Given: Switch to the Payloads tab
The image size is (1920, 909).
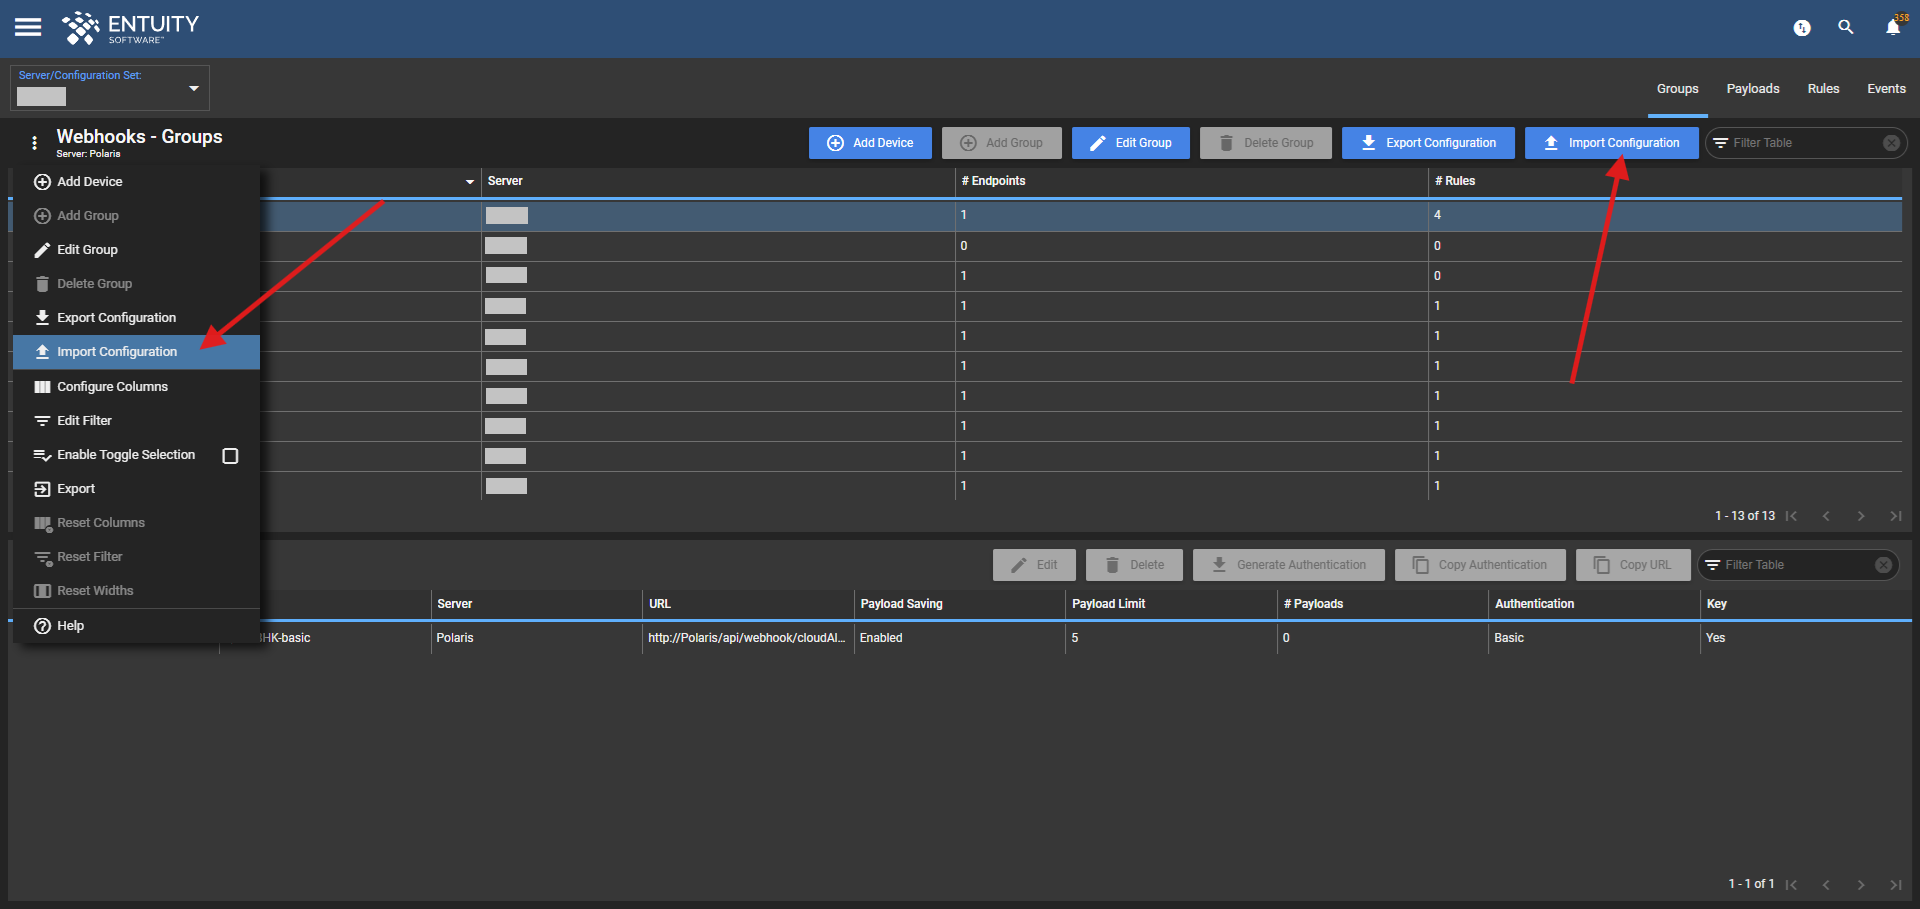Looking at the screenshot, I should coord(1753,89).
